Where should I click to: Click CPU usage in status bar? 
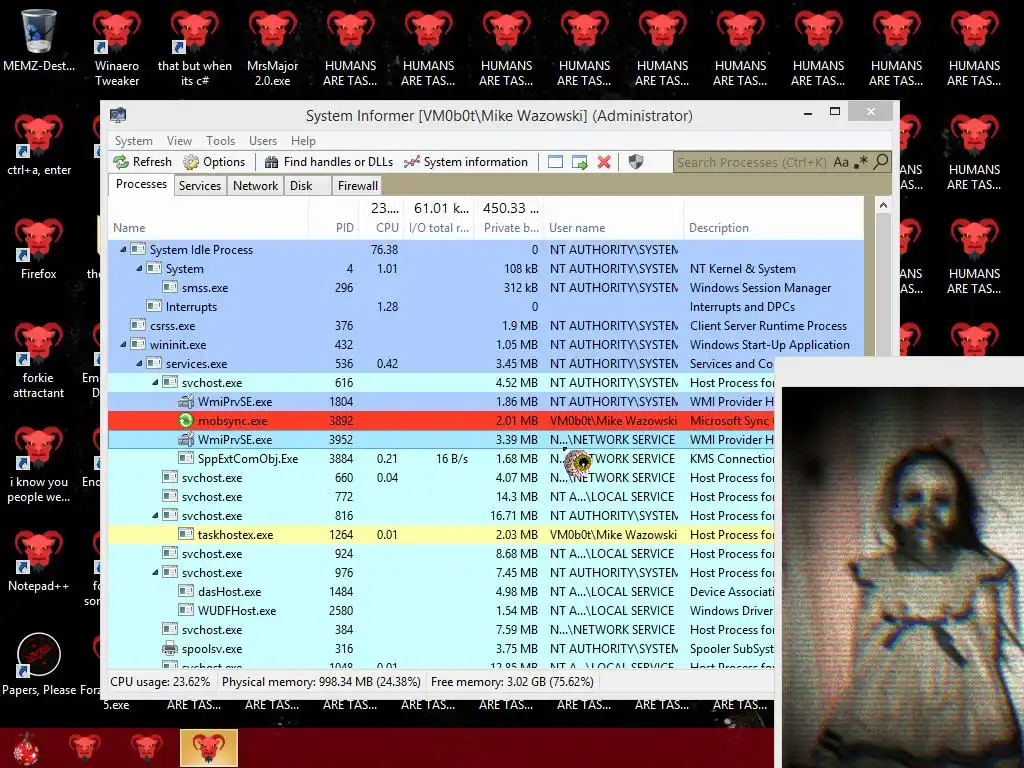[x=160, y=682]
